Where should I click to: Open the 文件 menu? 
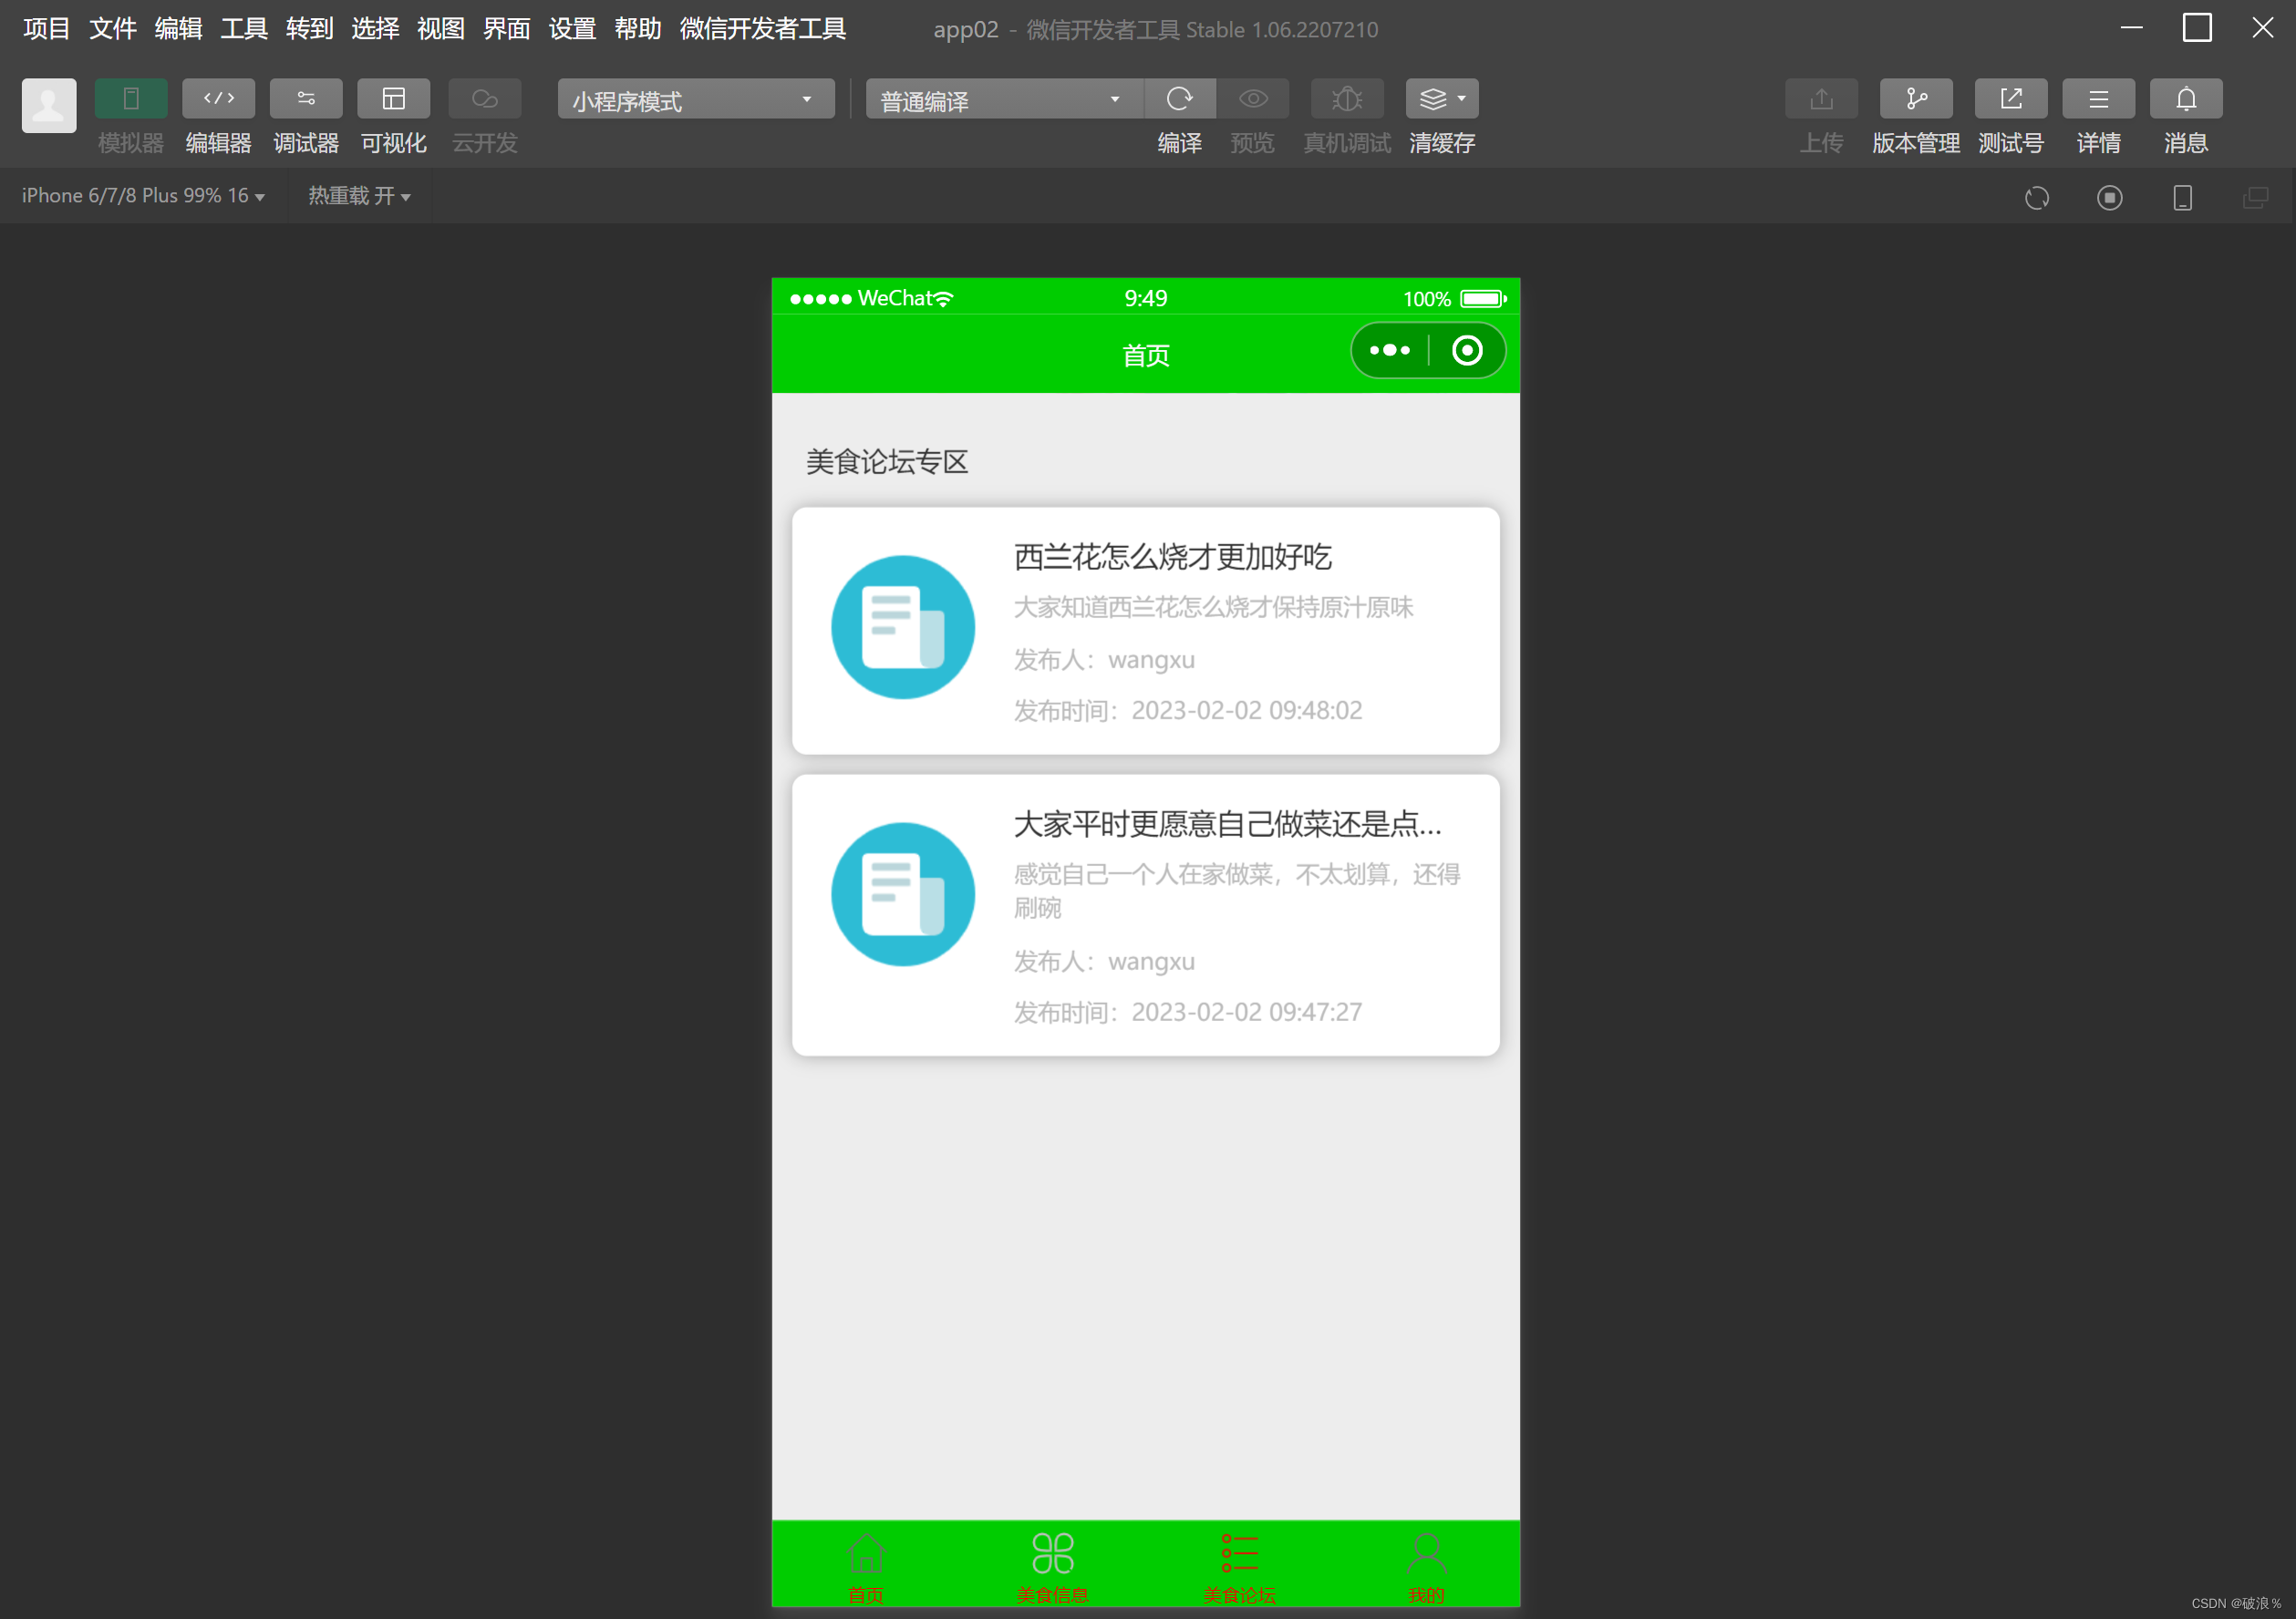(113, 29)
